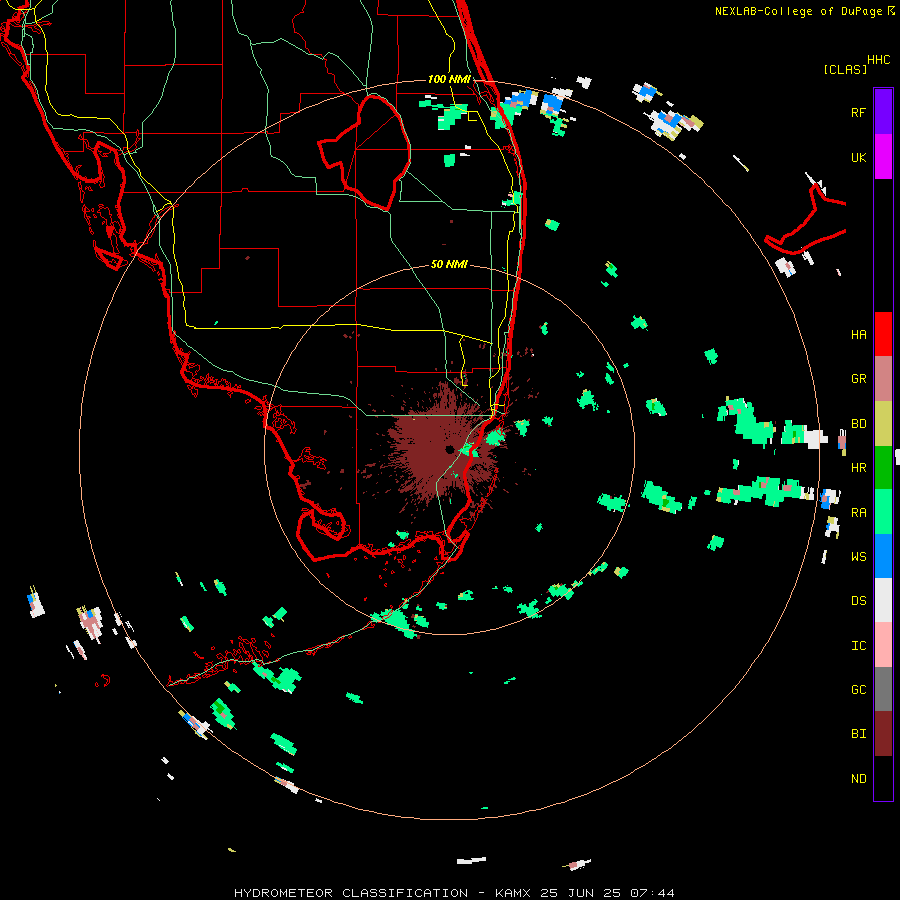Click the IC pink legend swatch
The width and height of the screenshot is (900, 900).
point(883,645)
